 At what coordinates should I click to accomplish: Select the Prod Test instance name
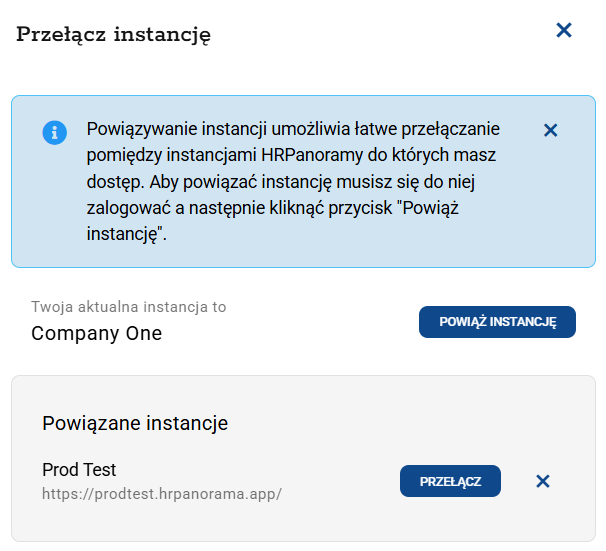[x=80, y=470]
